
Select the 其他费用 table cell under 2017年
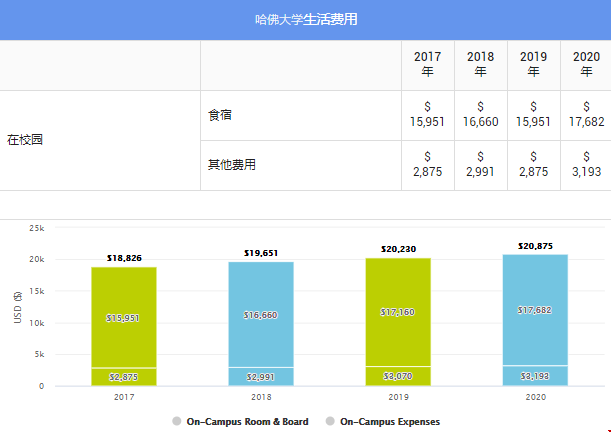pos(428,165)
